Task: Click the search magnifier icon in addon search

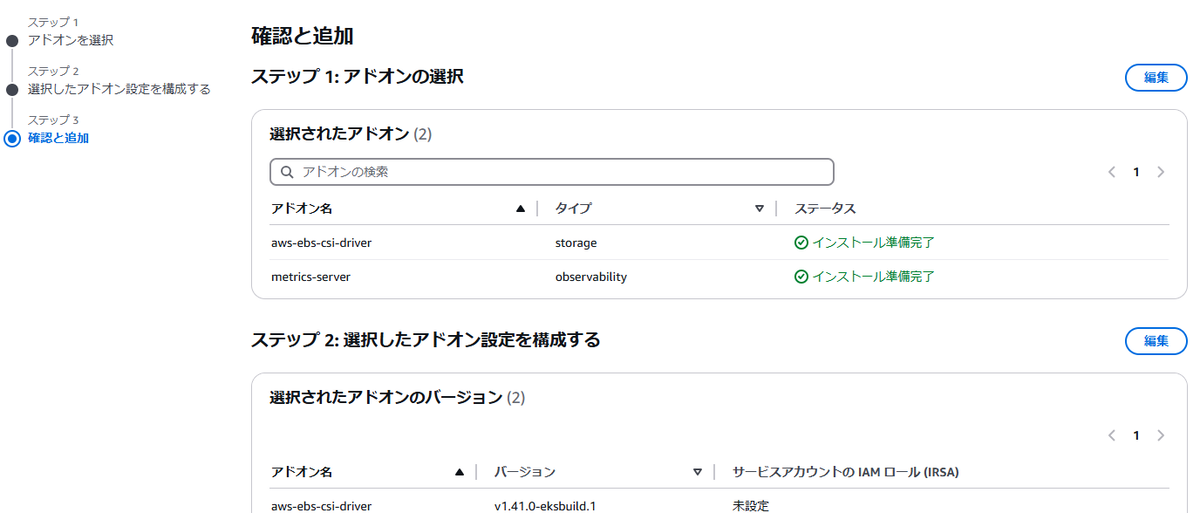Action: tap(287, 172)
